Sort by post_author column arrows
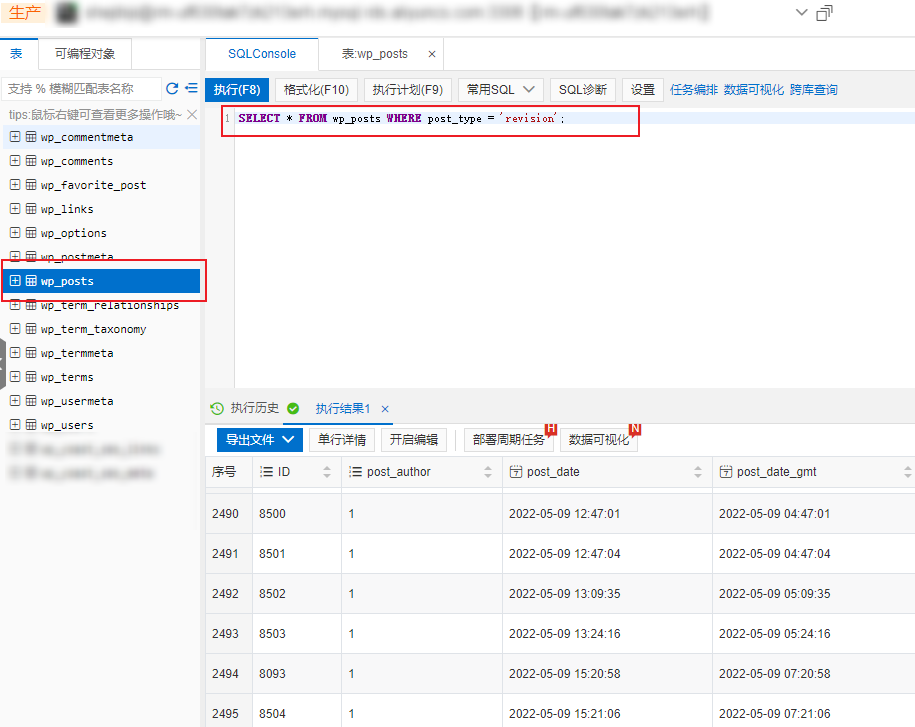The width and height of the screenshot is (915, 727). pyautogui.click(x=488, y=472)
